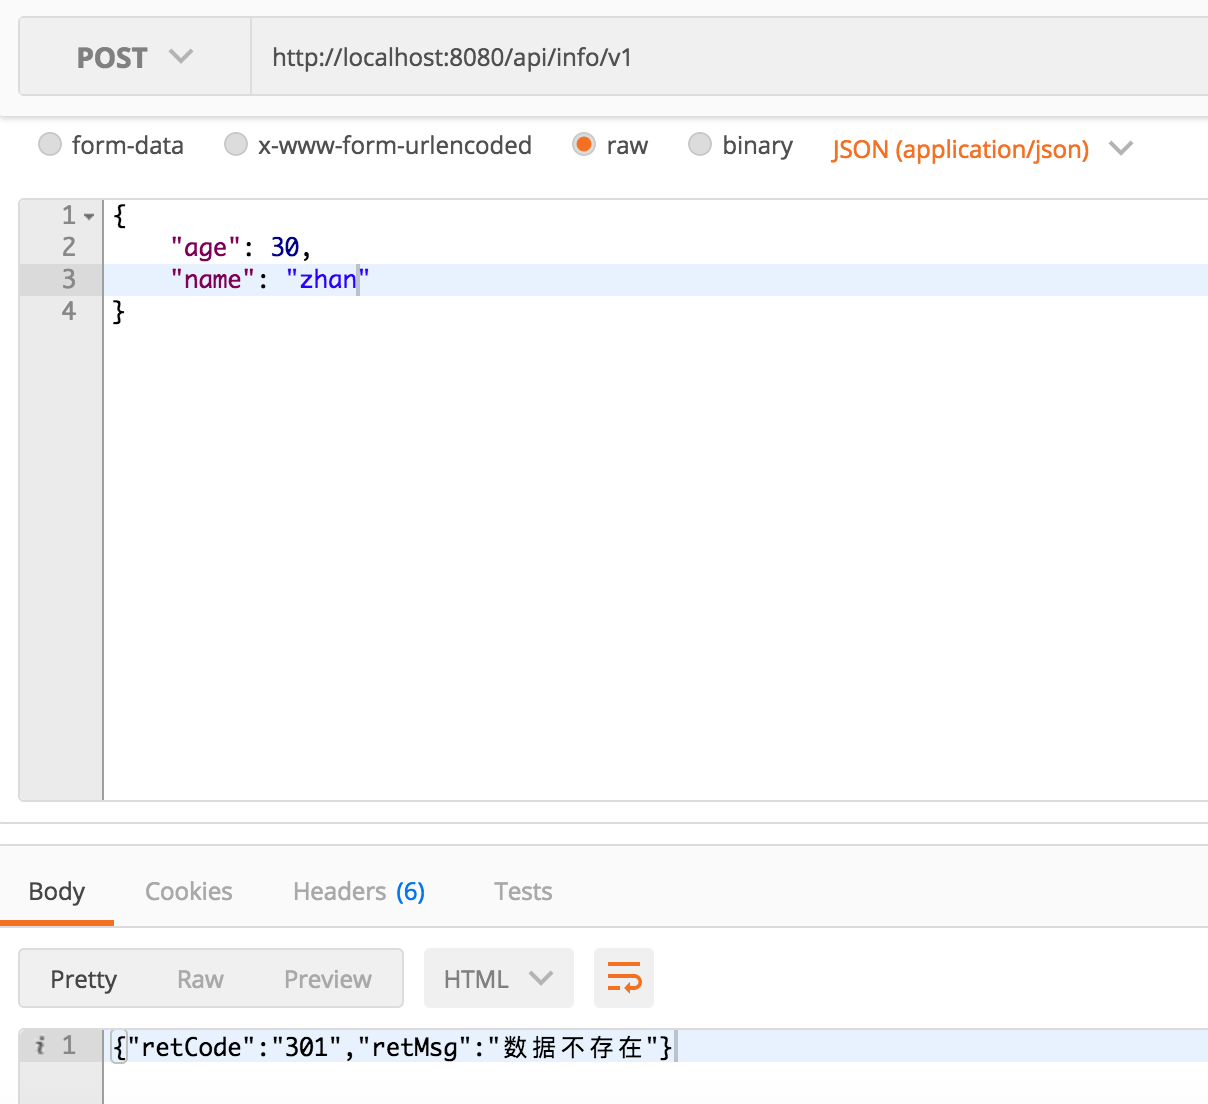Image resolution: width=1208 pixels, height=1104 pixels.
Task: Open the POST method dropdown
Action: (x=135, y=57)
